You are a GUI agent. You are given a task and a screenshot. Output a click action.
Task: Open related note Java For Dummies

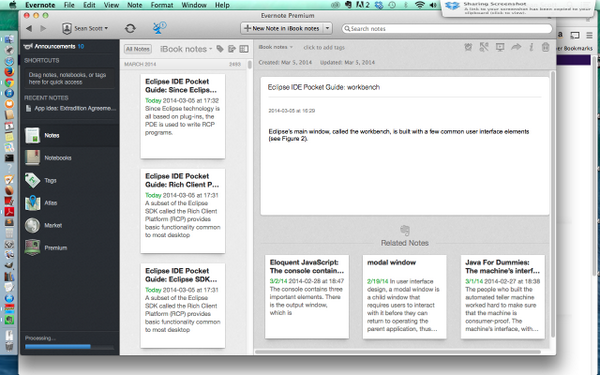pyautogui.click(x=502, y=297)
